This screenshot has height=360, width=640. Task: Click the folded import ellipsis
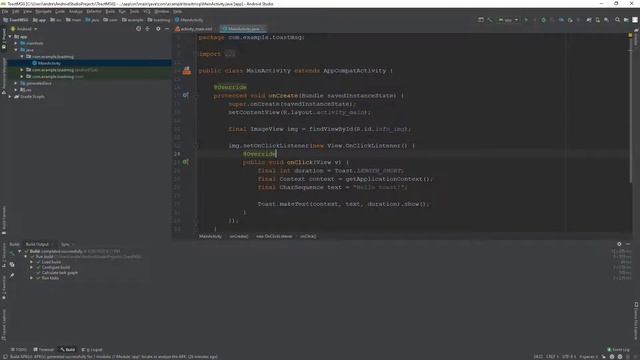[230, 54]
